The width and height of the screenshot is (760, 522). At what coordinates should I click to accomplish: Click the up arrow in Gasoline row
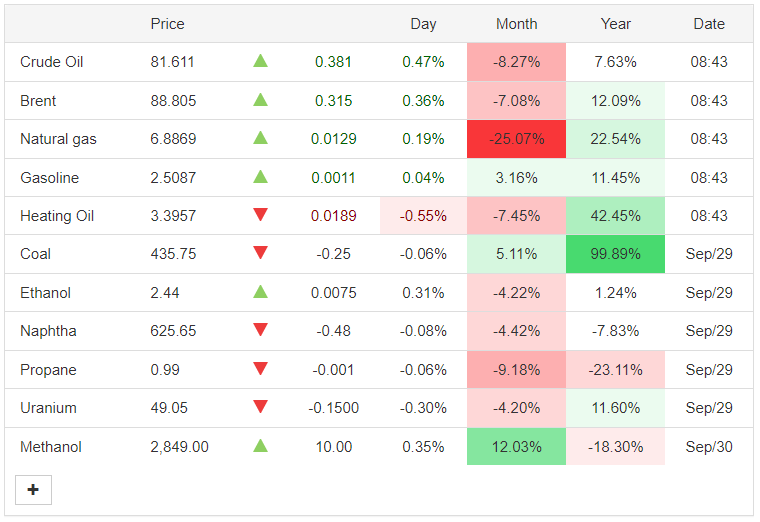click(x=260, y=177)
